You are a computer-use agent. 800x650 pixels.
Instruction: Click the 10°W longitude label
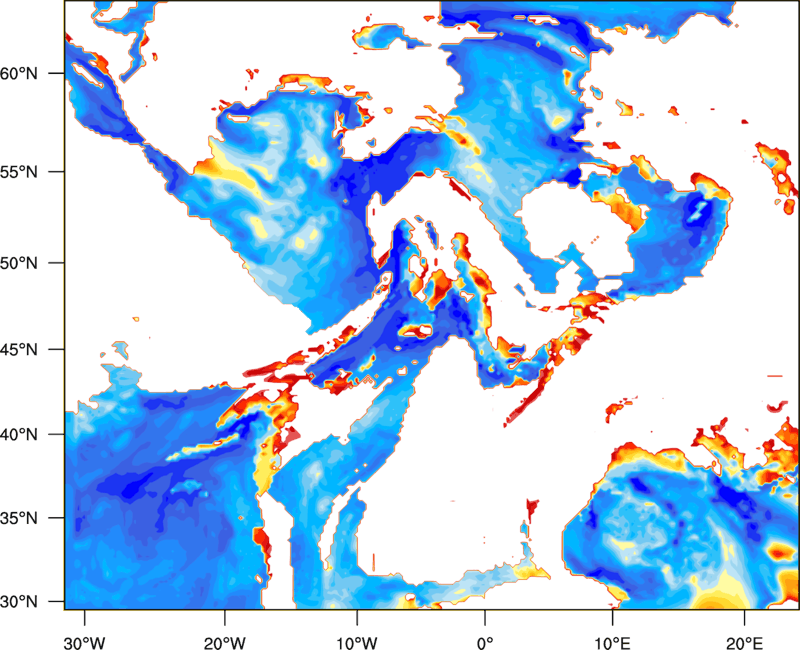356,643
